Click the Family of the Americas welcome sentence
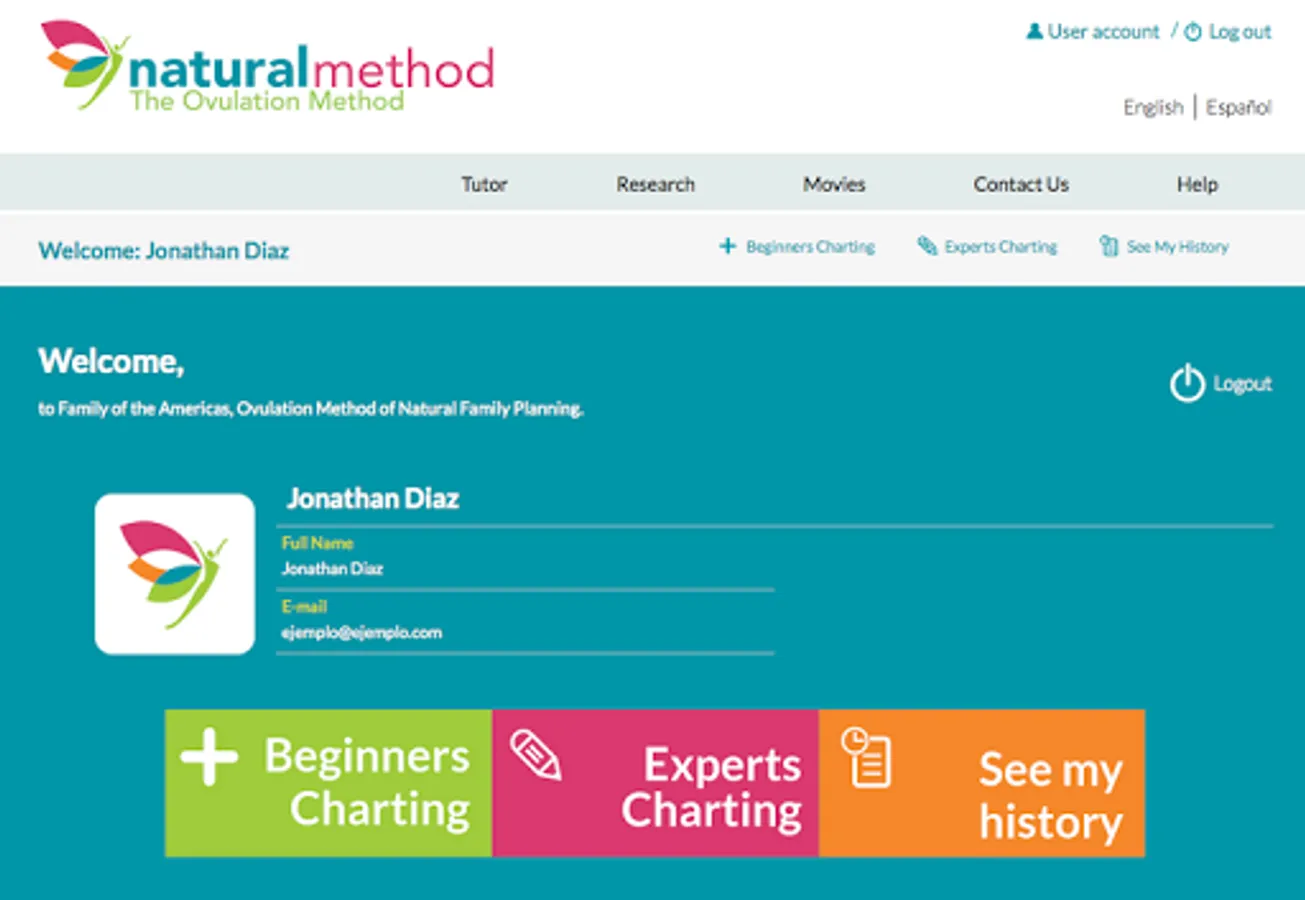Image resolution: width=1305 pixels, height=900 pixels. [x=311, y=409]
